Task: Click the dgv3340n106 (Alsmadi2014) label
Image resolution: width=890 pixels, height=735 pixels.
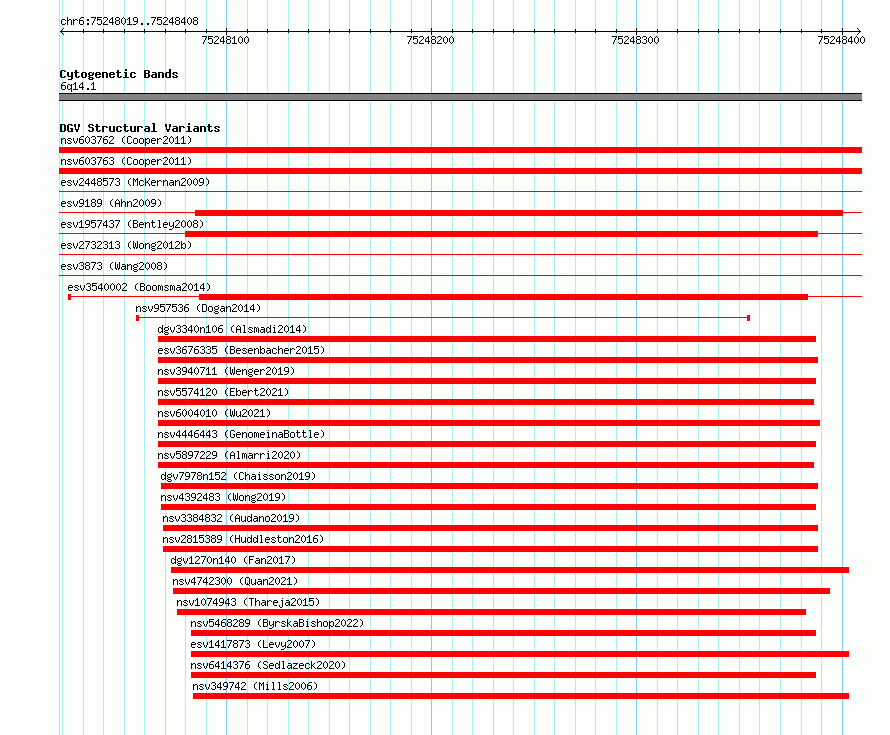Action: click(232, 329)
